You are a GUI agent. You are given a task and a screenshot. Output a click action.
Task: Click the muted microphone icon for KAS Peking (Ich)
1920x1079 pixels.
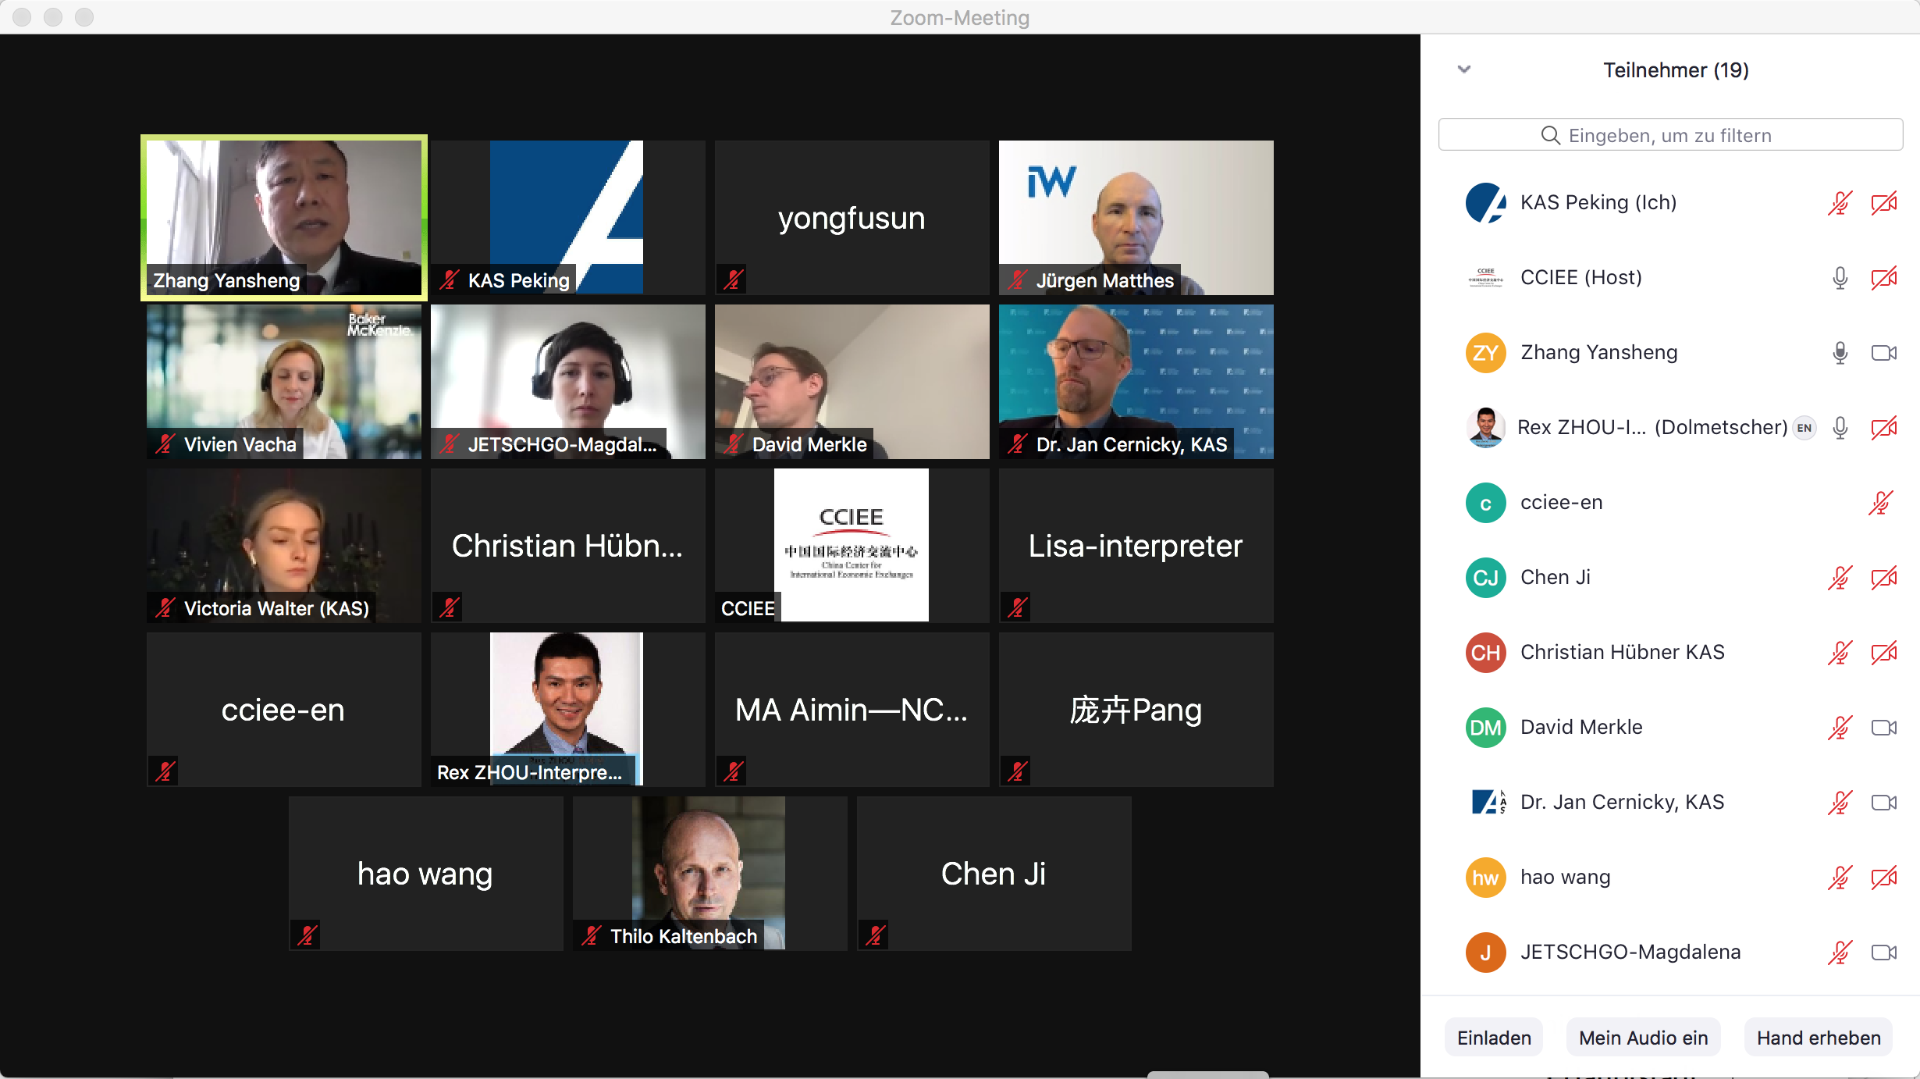pyautogui.click(x=1839, y=203)
